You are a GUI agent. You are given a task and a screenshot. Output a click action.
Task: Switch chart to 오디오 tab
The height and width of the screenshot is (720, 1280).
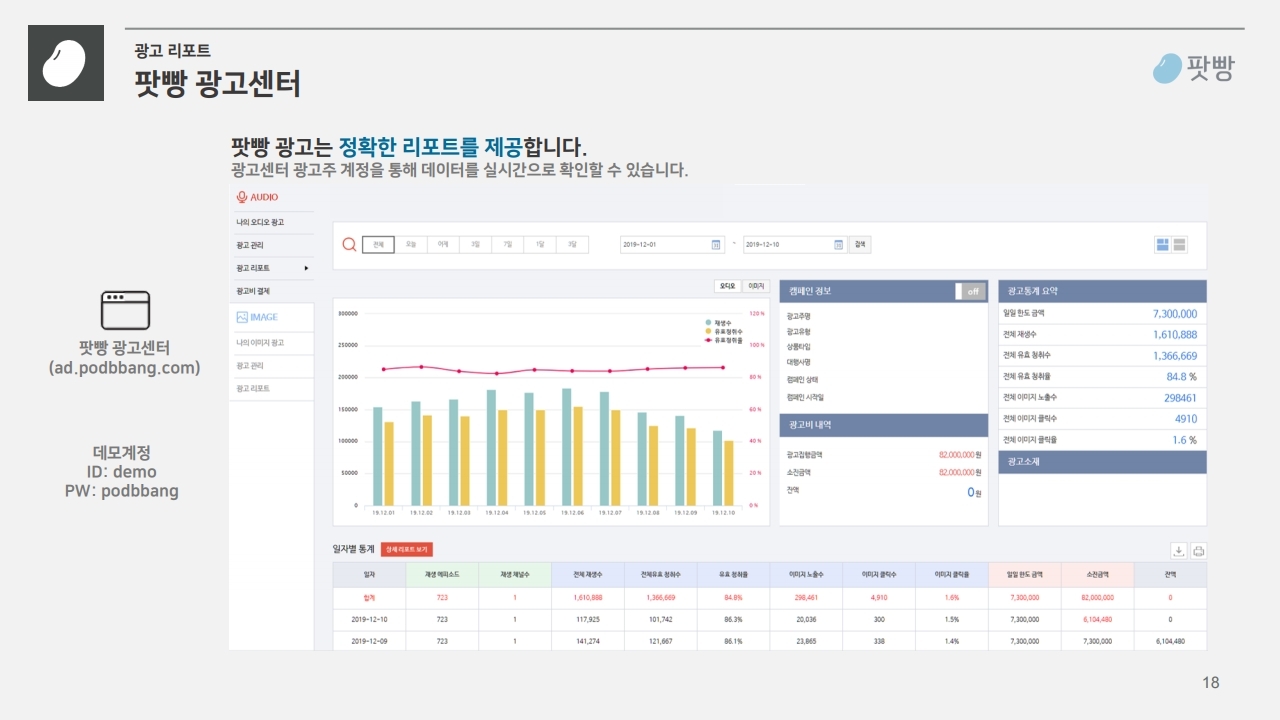(727, 286)
